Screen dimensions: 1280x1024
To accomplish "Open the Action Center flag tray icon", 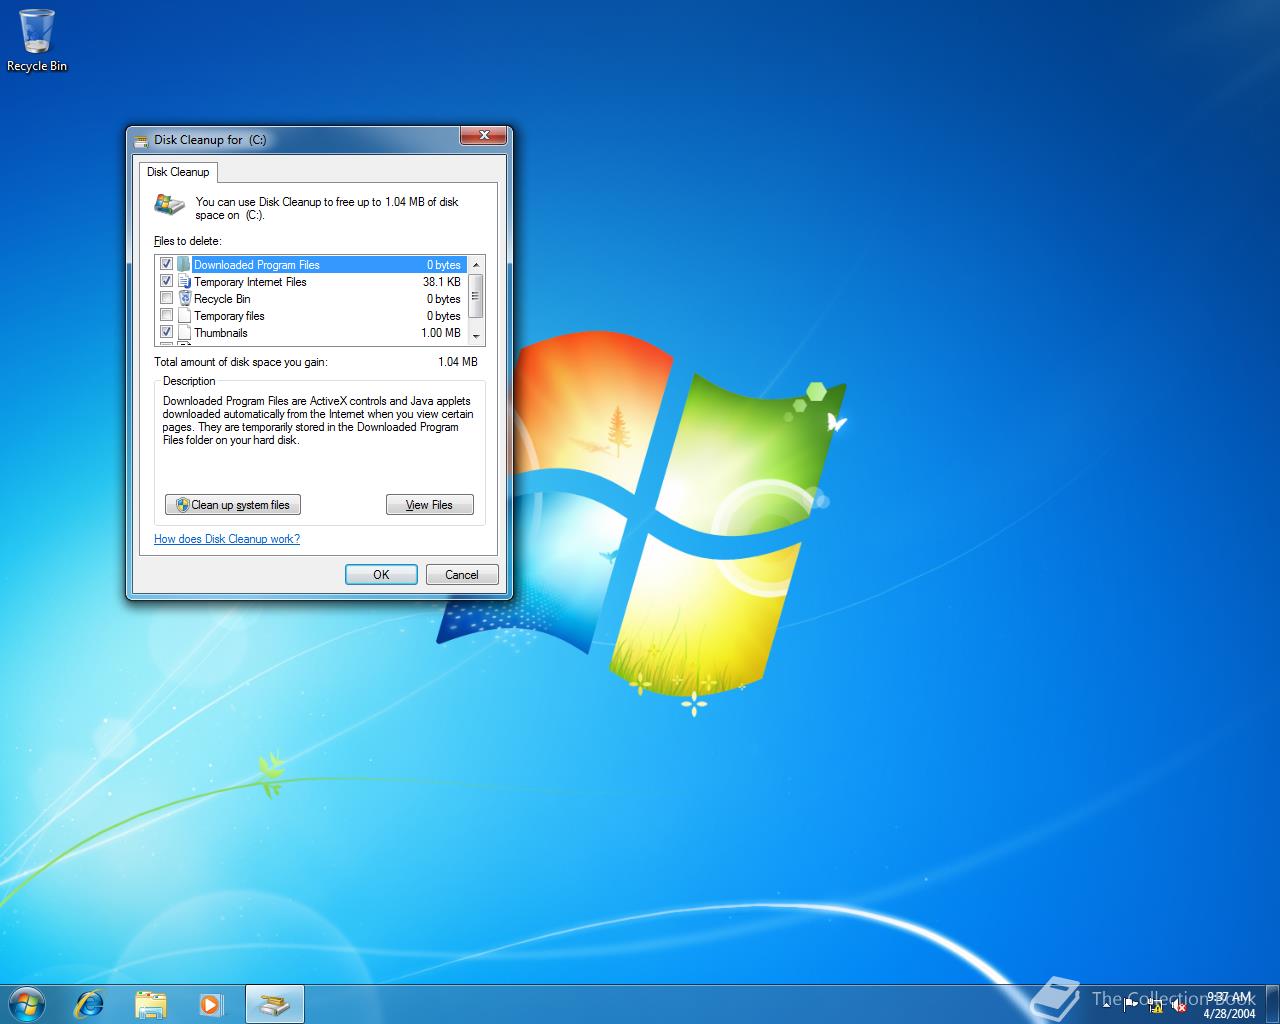I will click(x=1131, y=1004).
